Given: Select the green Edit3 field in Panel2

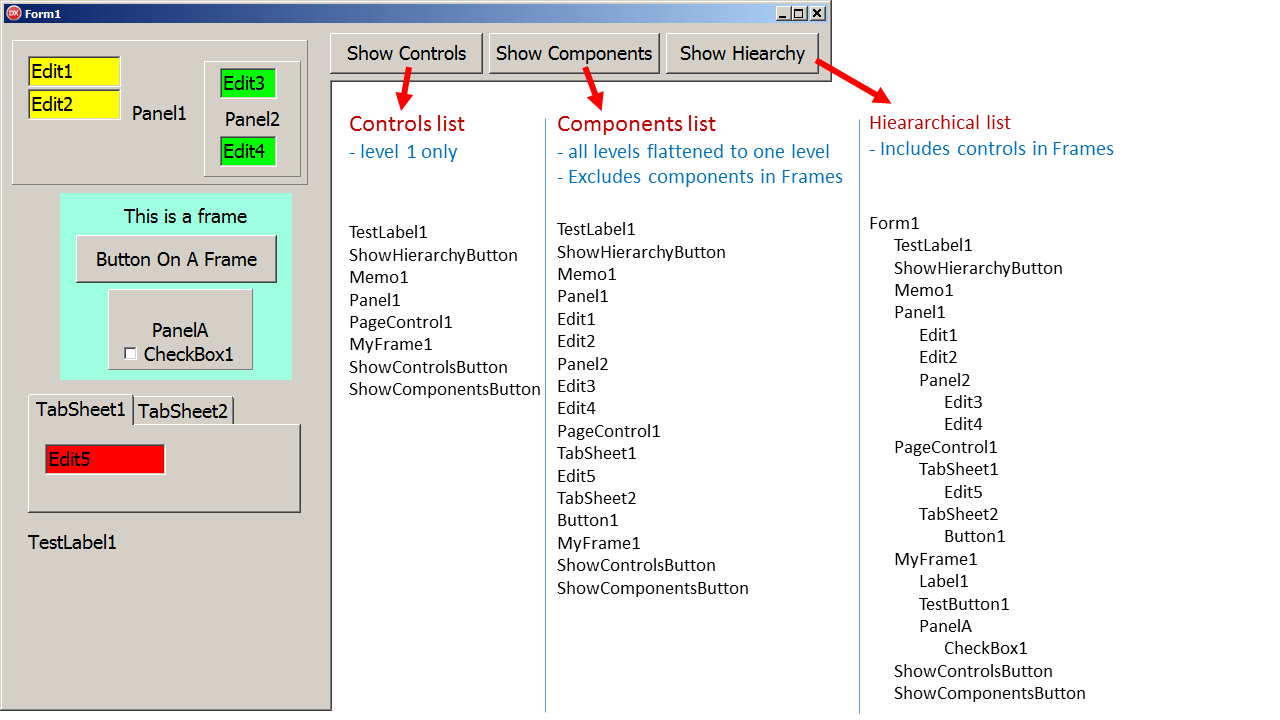Looking at the screenshot, I should click(246, 84).
